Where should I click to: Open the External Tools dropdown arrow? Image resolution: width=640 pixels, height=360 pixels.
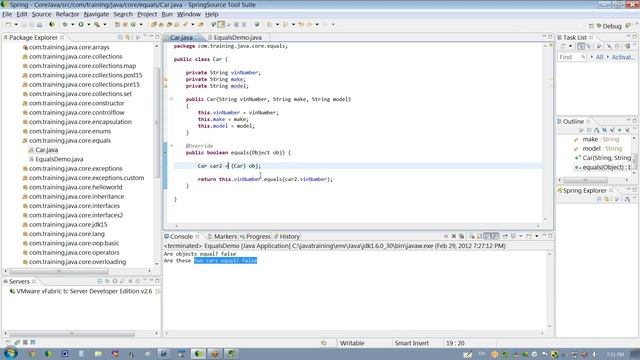coord(105,25)
